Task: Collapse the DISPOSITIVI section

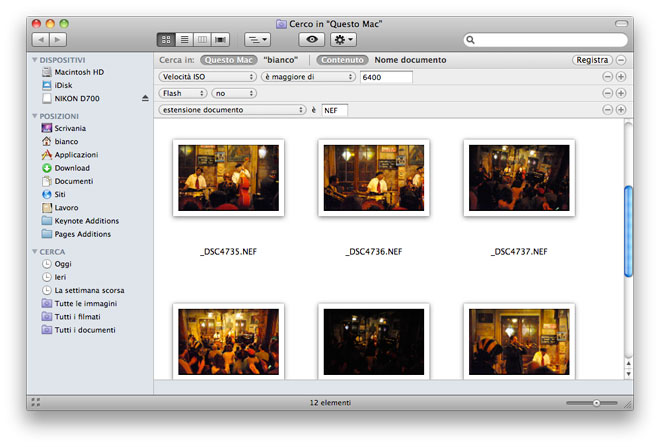Action: point(35,60)
